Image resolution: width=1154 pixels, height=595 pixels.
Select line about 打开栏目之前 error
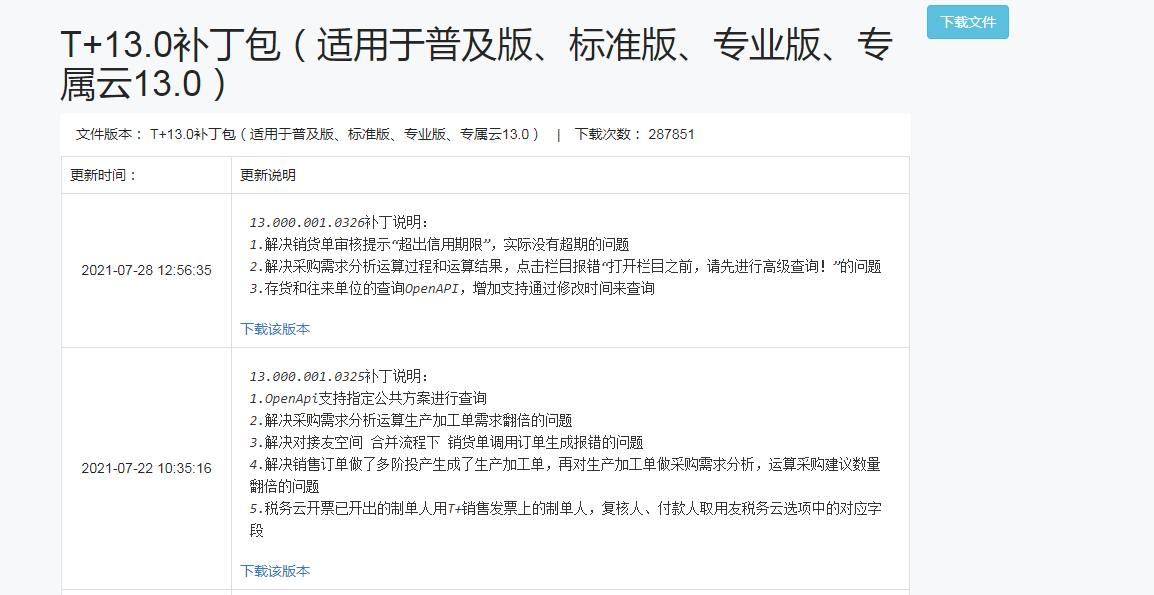(565, 267)
